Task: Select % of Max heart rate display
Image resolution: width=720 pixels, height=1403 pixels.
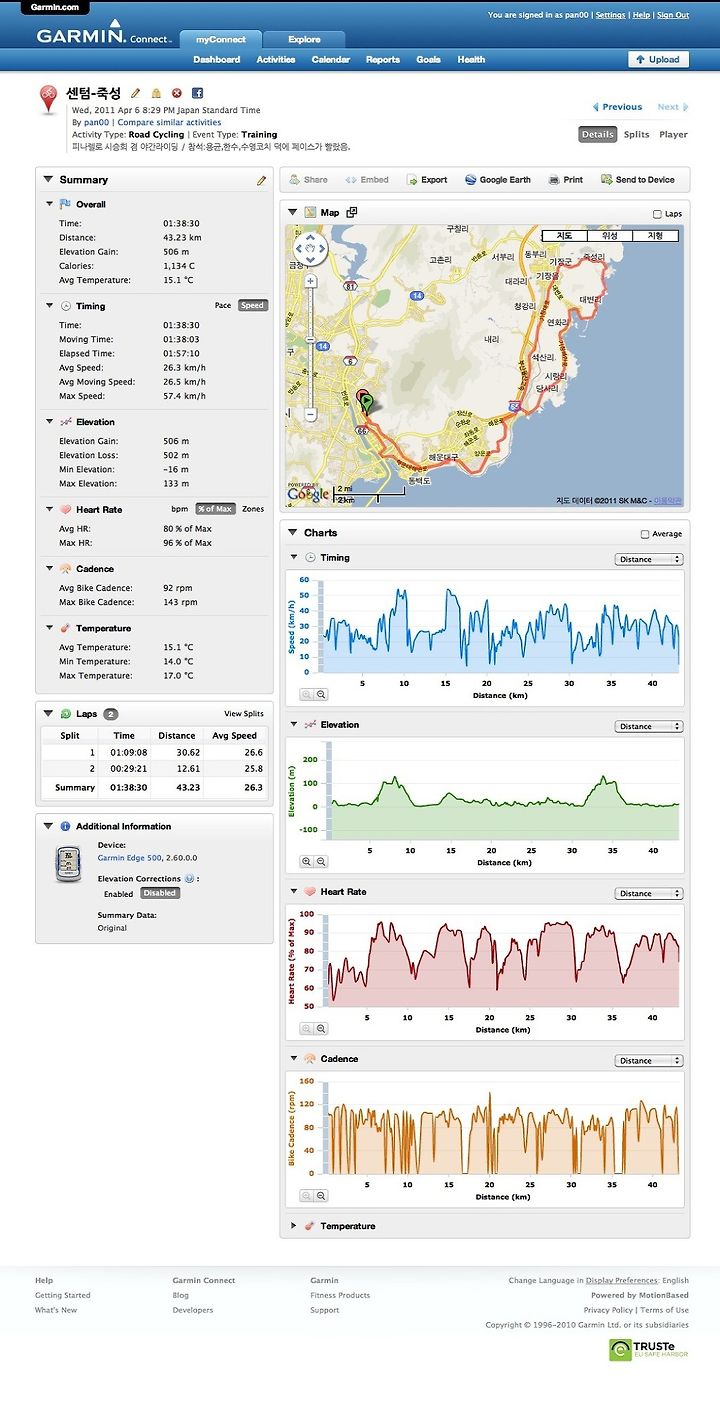Action: [x=215, y=509]
